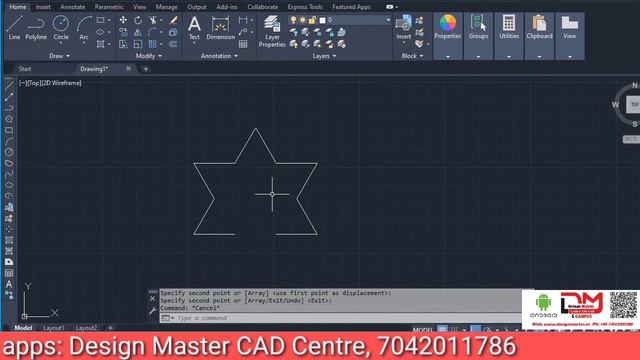Switch to the Manage ribbon tab
Image resolution: width=640 pixels, height=360 pixels.
[167, 7]
